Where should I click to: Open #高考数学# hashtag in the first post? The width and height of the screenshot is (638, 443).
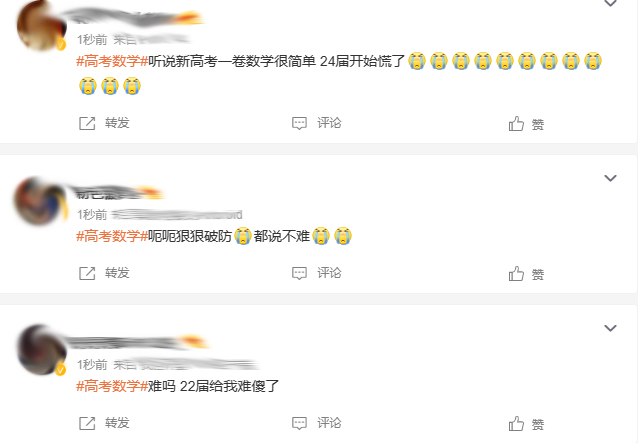pos(112,61)
